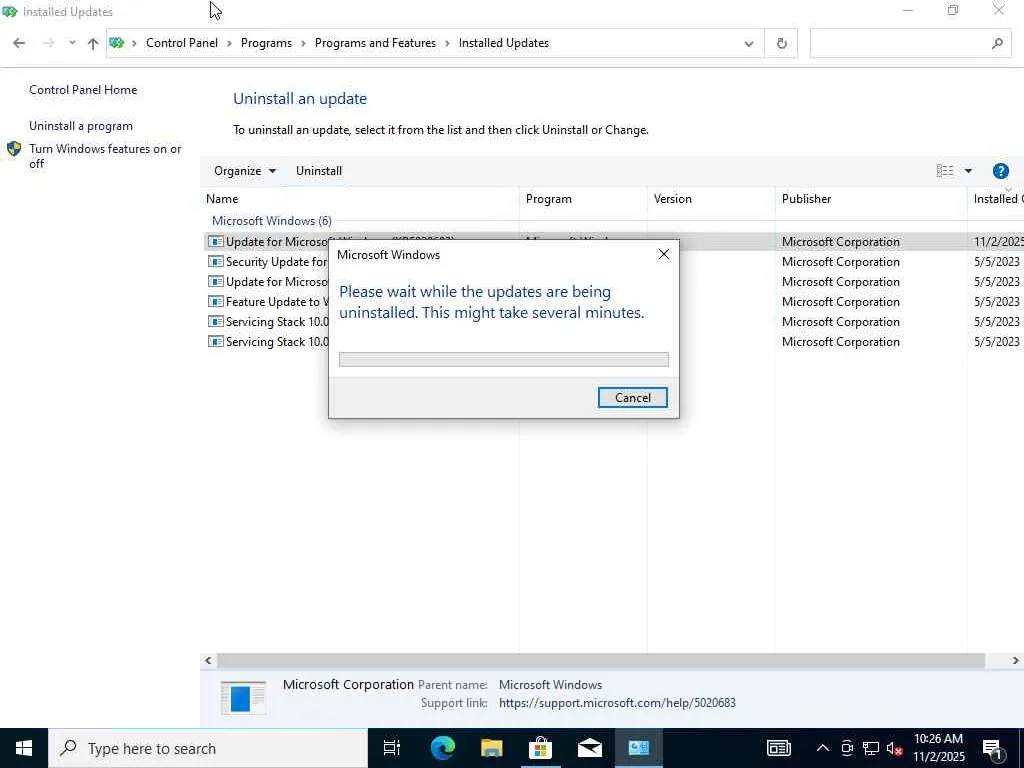1024x768 pixels.
Task: Open Task View from the taskbar
Action: (391, 748)
